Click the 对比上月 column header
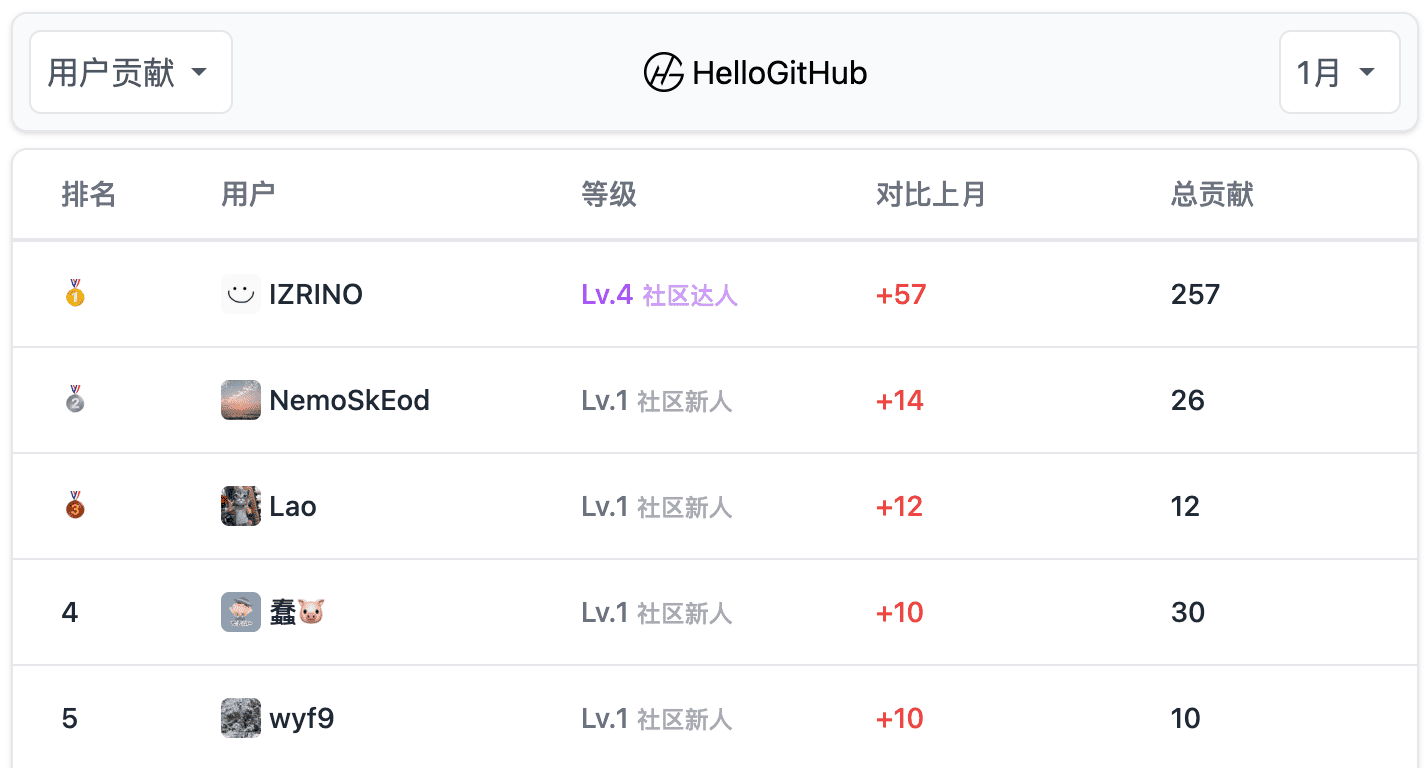This screenshot has height=768, width=1428. click(930, 194)
